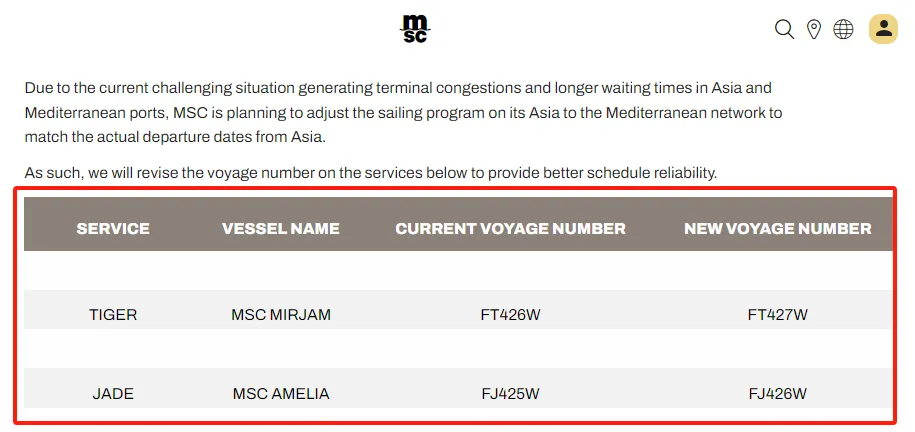Select the TIGER service cell
This screenshot has width=915, height=432.
pos(113,315)
